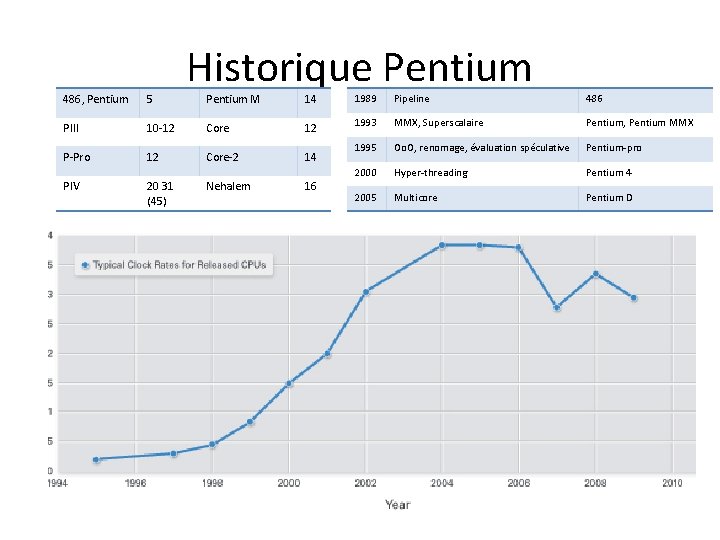Select the '2000' year cell in the table
Image resolution: width=720 pixels, height=540 pixels.
coord(366,173)
